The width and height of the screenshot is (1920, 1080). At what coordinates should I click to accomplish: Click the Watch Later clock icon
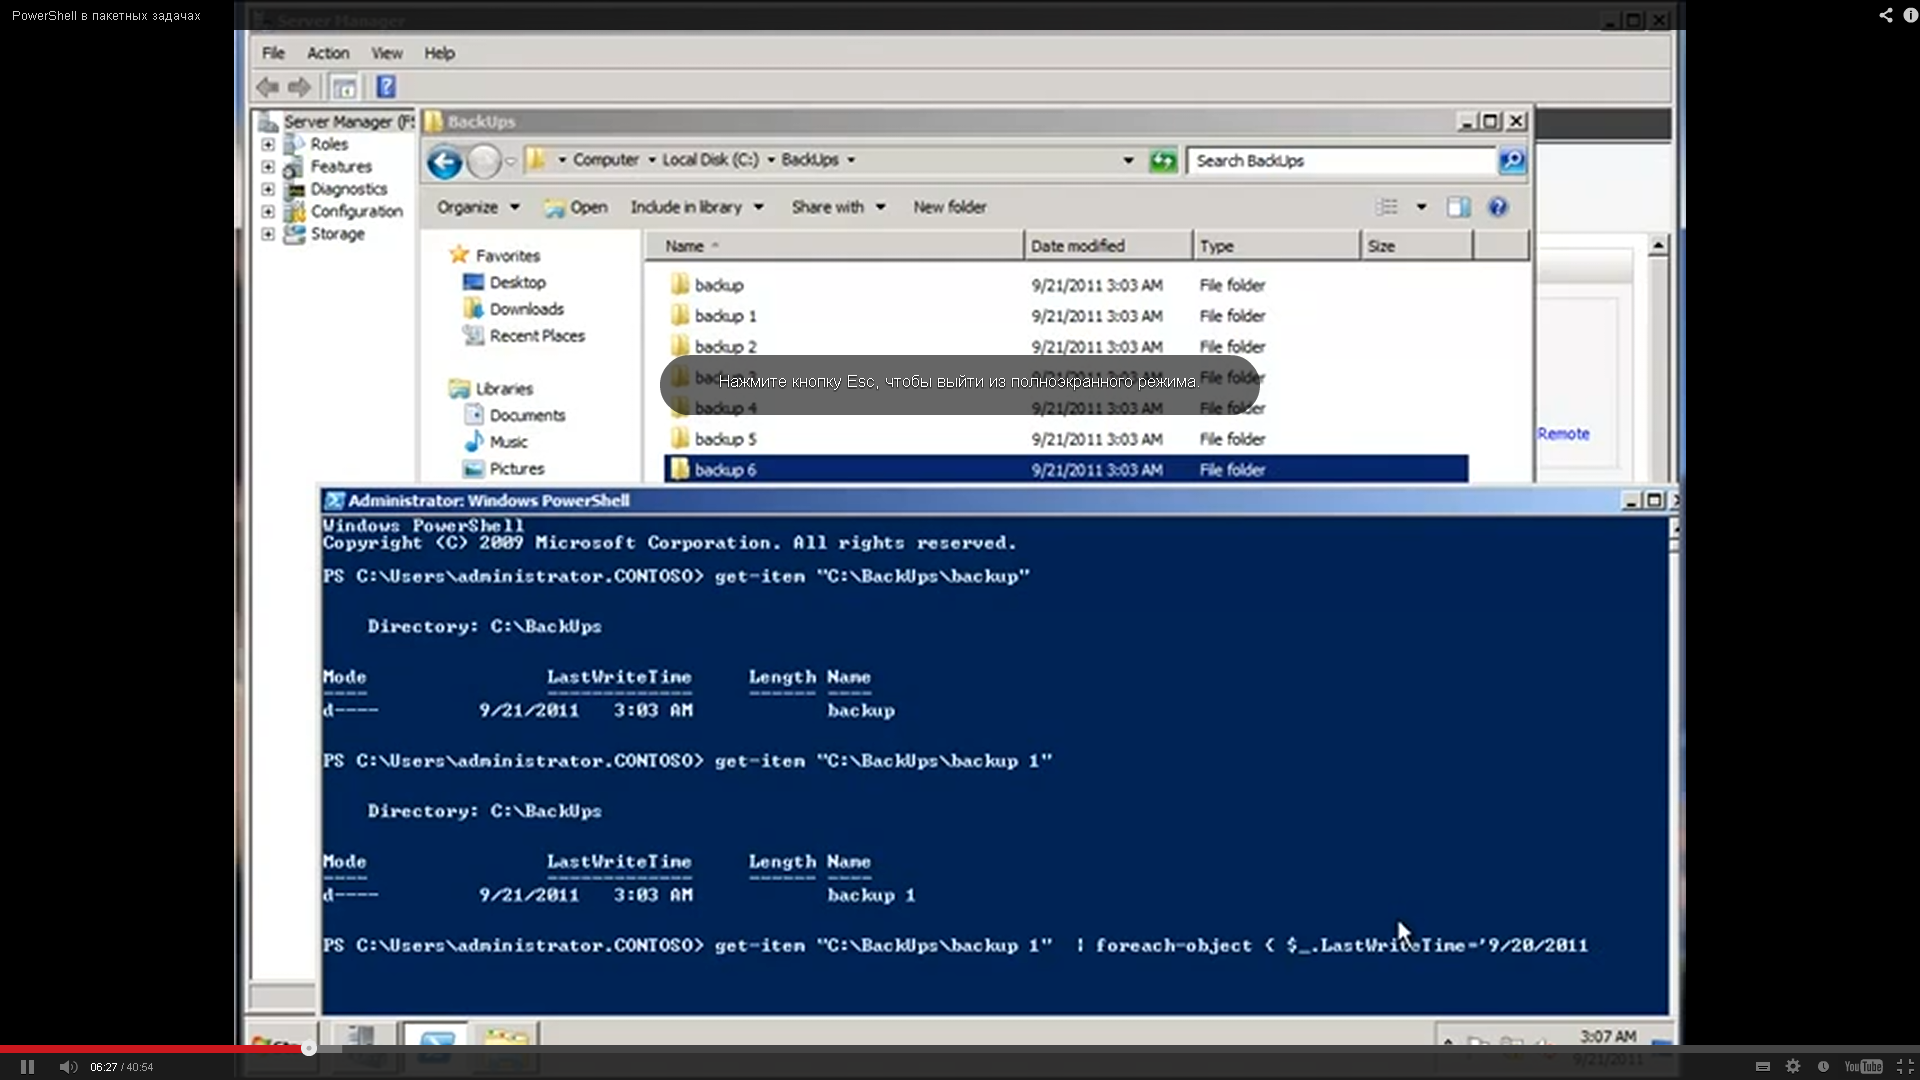click(x=1823, y=1067)
